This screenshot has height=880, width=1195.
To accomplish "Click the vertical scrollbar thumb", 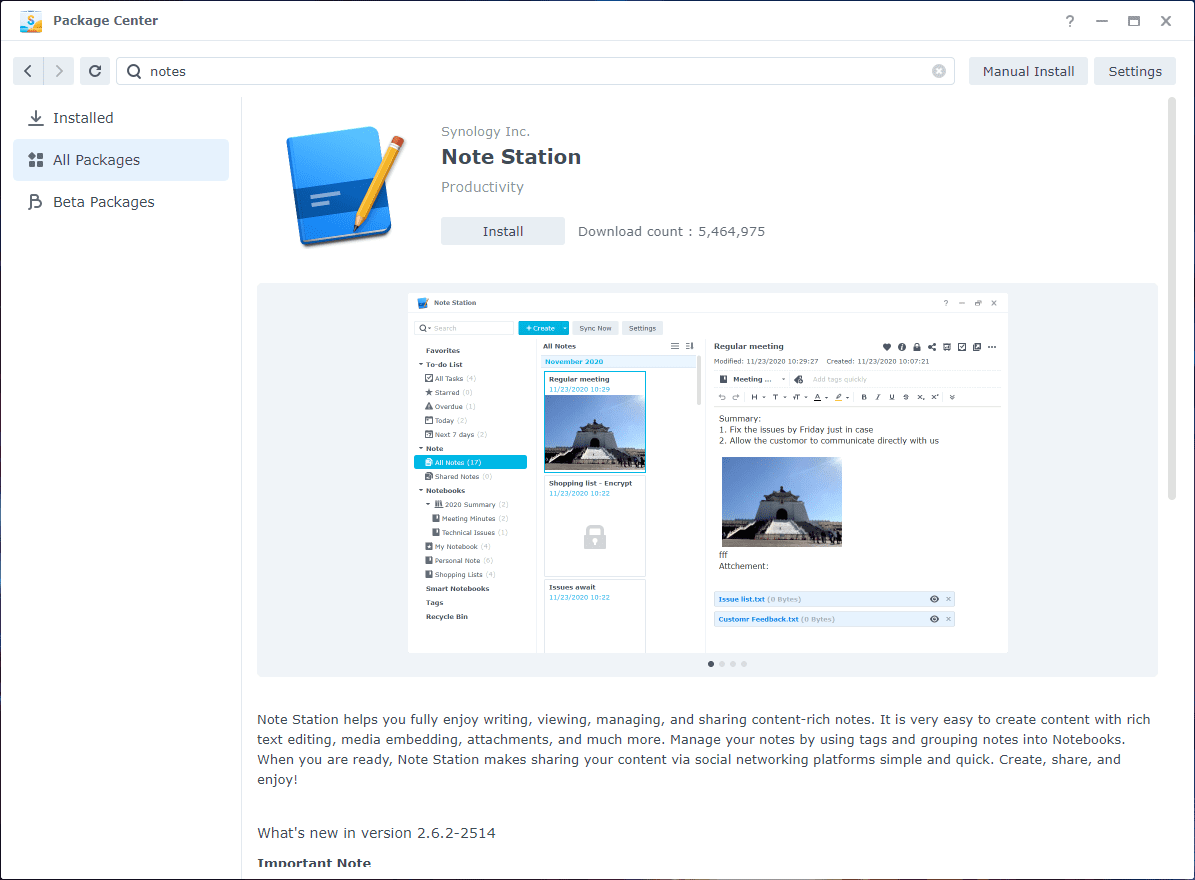I will click(1171, 299).
